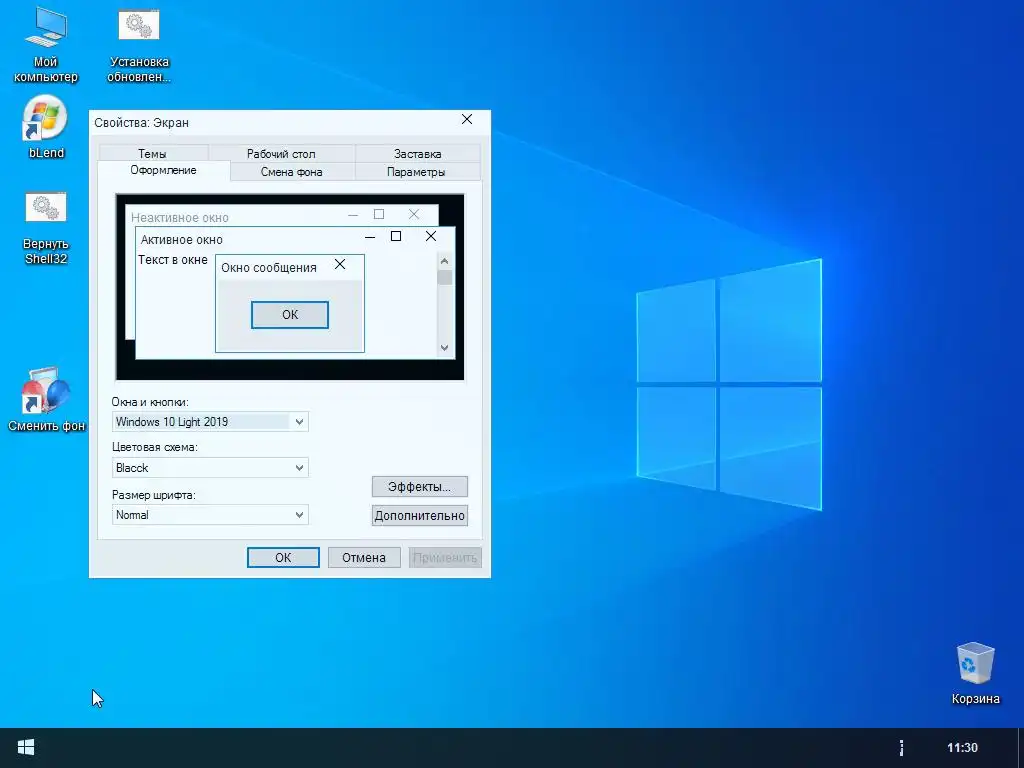Screen dimensions: 1024x768
Task: Open the Windows Start button
Action: coord(26,748)
